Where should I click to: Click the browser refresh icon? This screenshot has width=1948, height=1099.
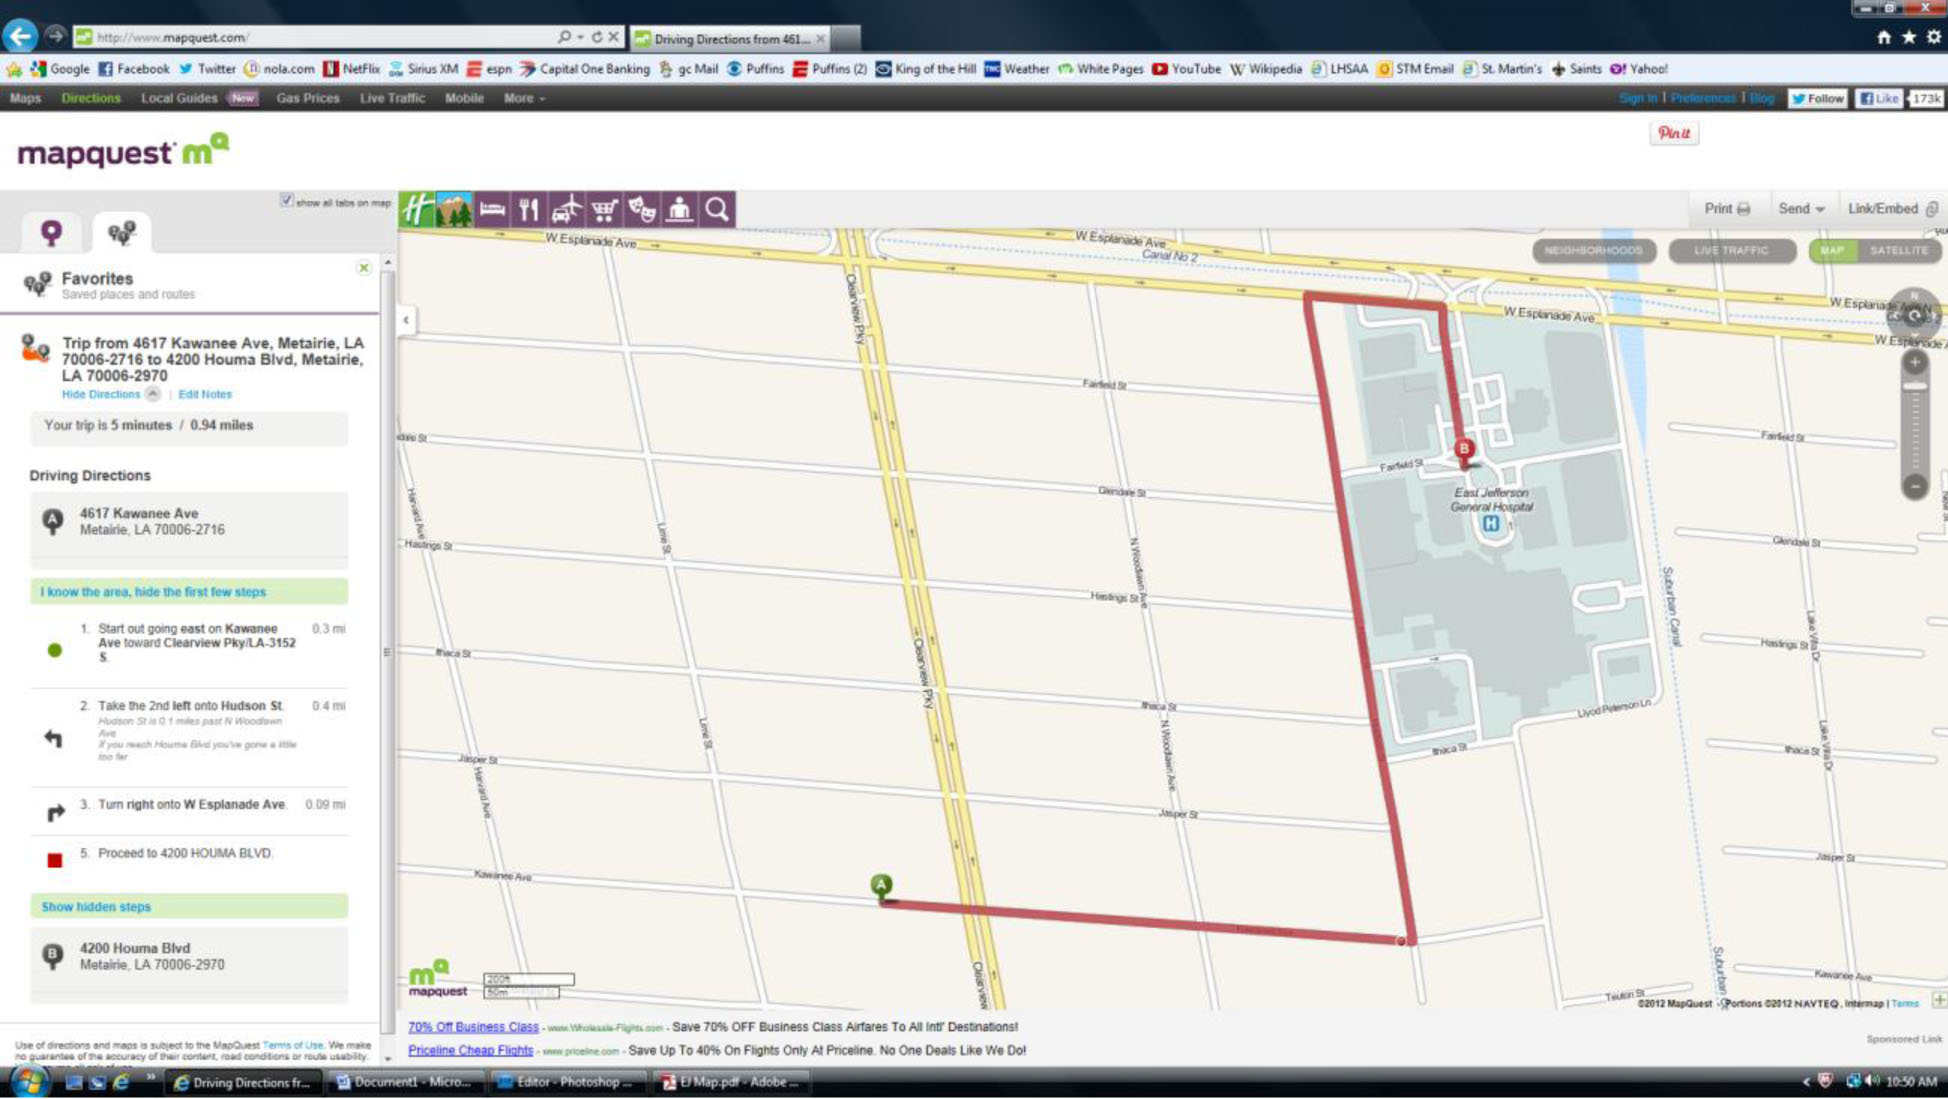[x=596, y=37]
